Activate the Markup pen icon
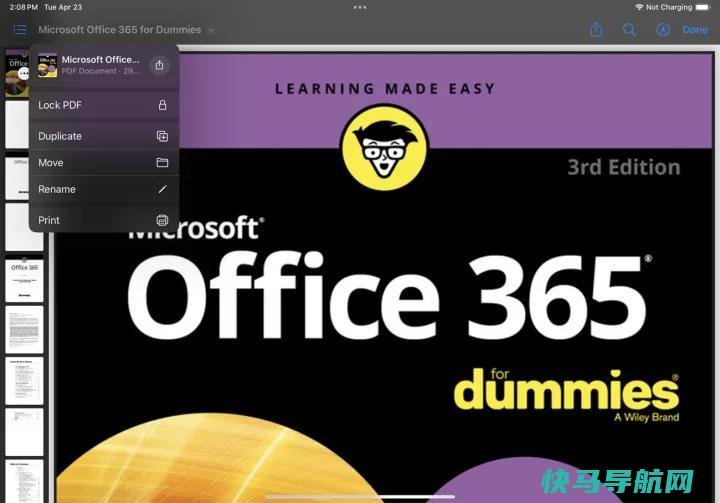 click(x=663, y=30)
